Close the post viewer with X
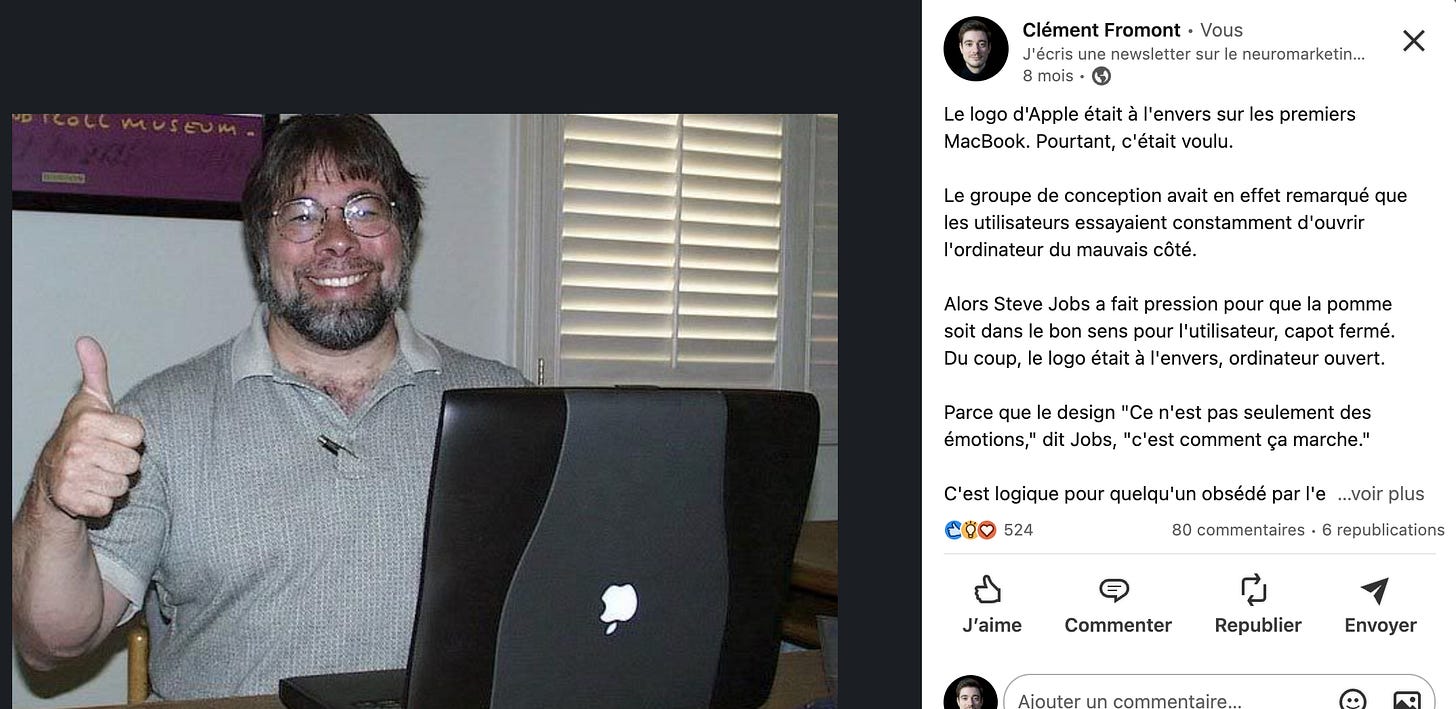The width and height of the screenshot is (1456, 709). (x=1413, y=41)
